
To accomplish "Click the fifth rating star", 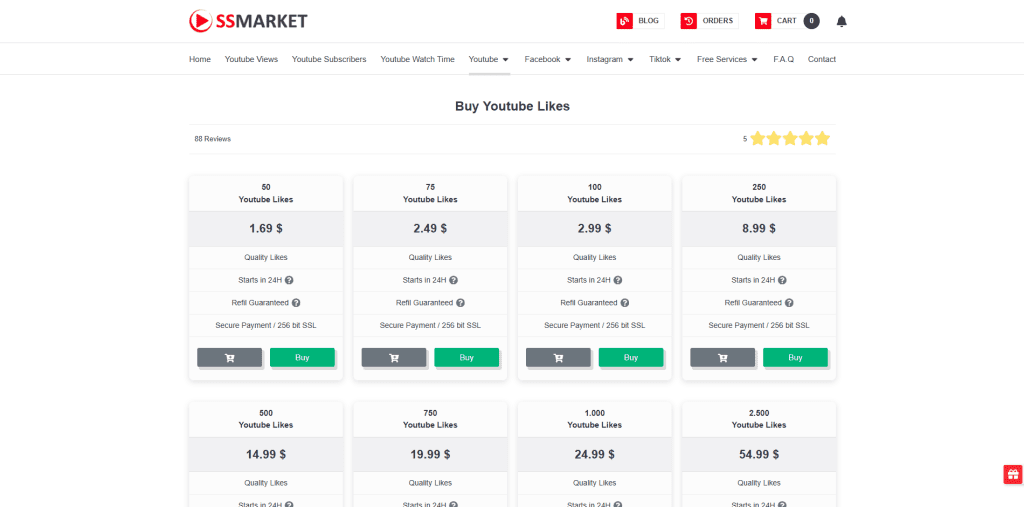I will pyautogui.click(x=822, y=139).
